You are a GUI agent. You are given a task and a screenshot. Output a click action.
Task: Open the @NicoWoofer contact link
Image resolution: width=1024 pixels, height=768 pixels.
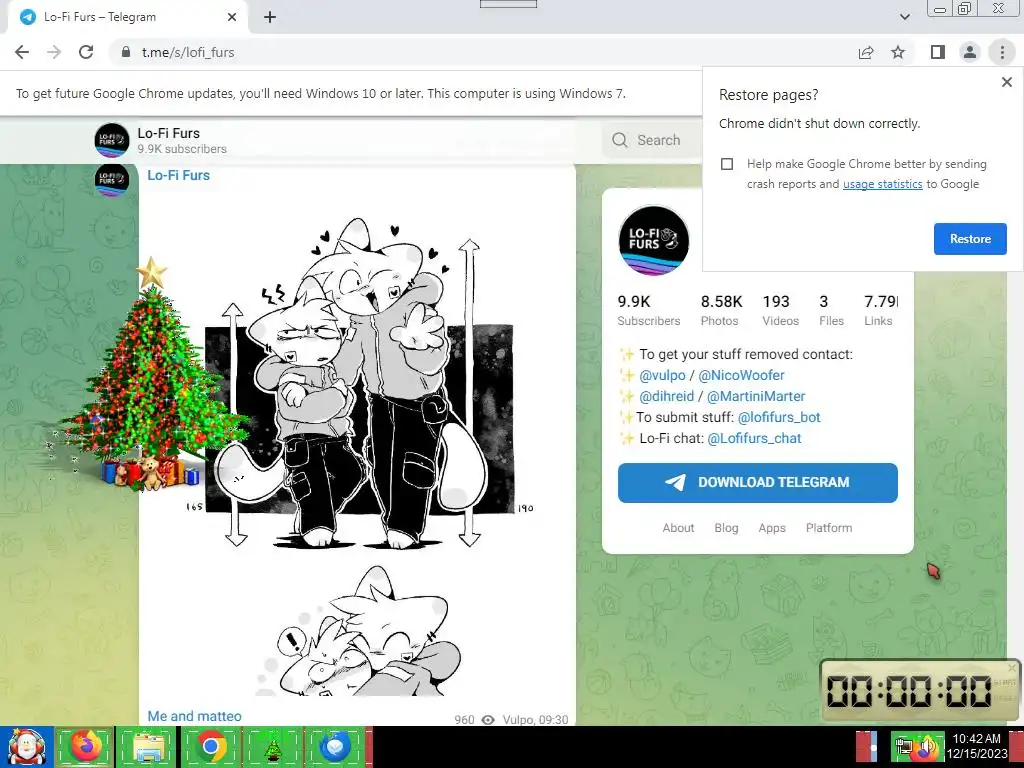tap(741, 376)
